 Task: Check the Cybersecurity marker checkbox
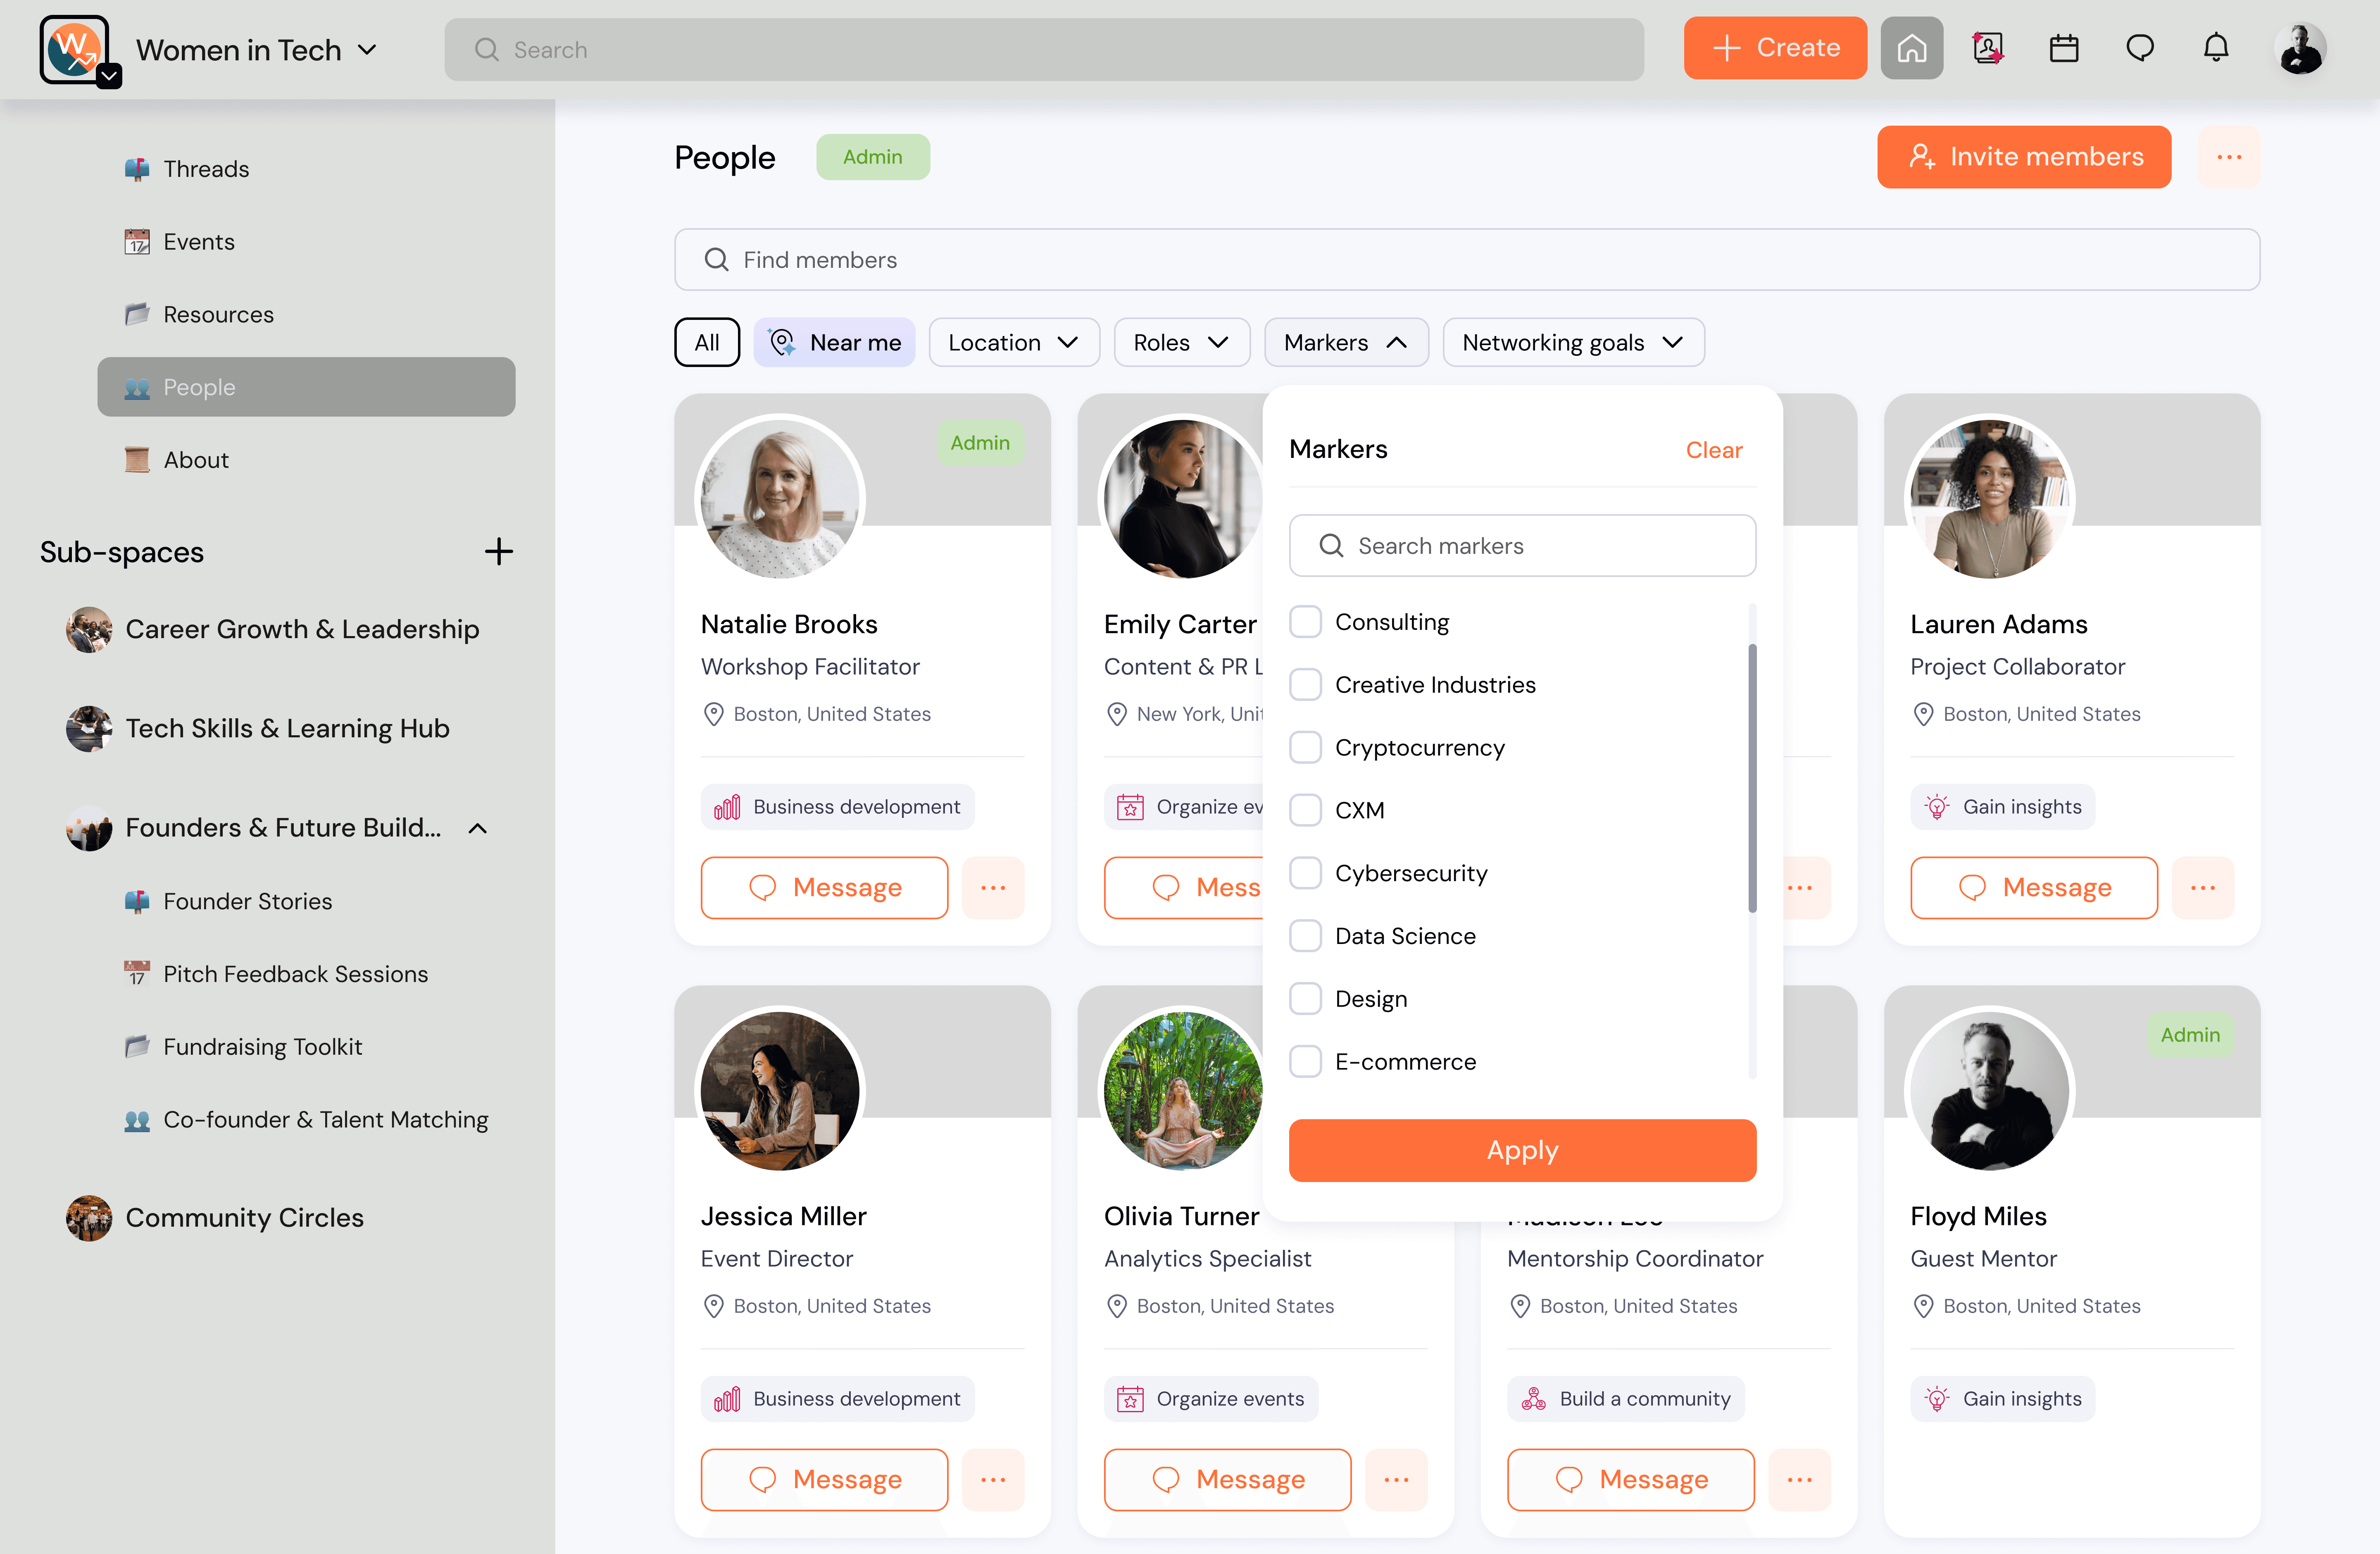[1305, 873]
